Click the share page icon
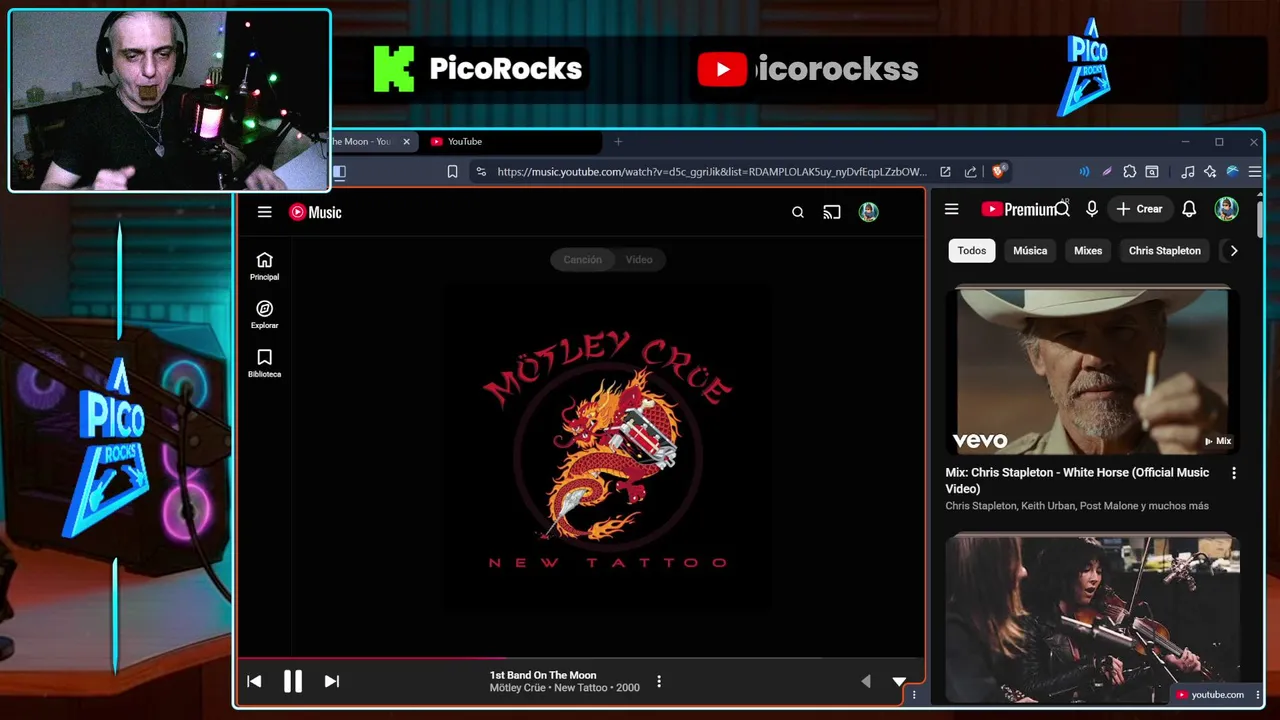This screenshot has height=720, width=1280. click(970, 172)
